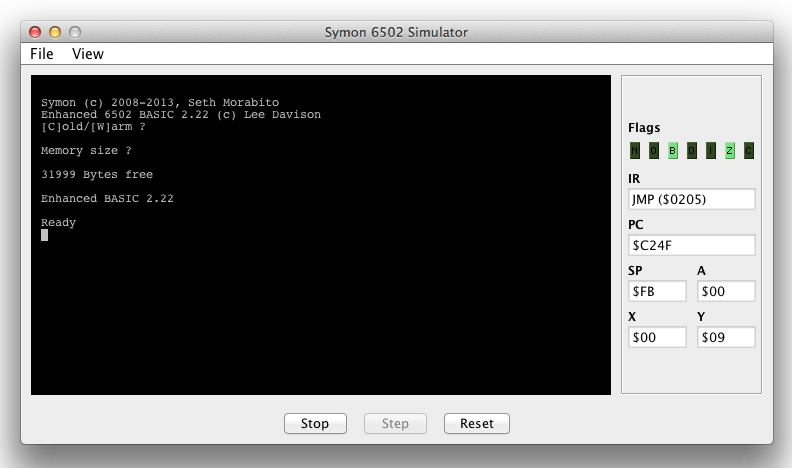The height and width of the screenshot is (468, 792).
Task: Click the PC field showing $C24F
Action: coord(691,245)
